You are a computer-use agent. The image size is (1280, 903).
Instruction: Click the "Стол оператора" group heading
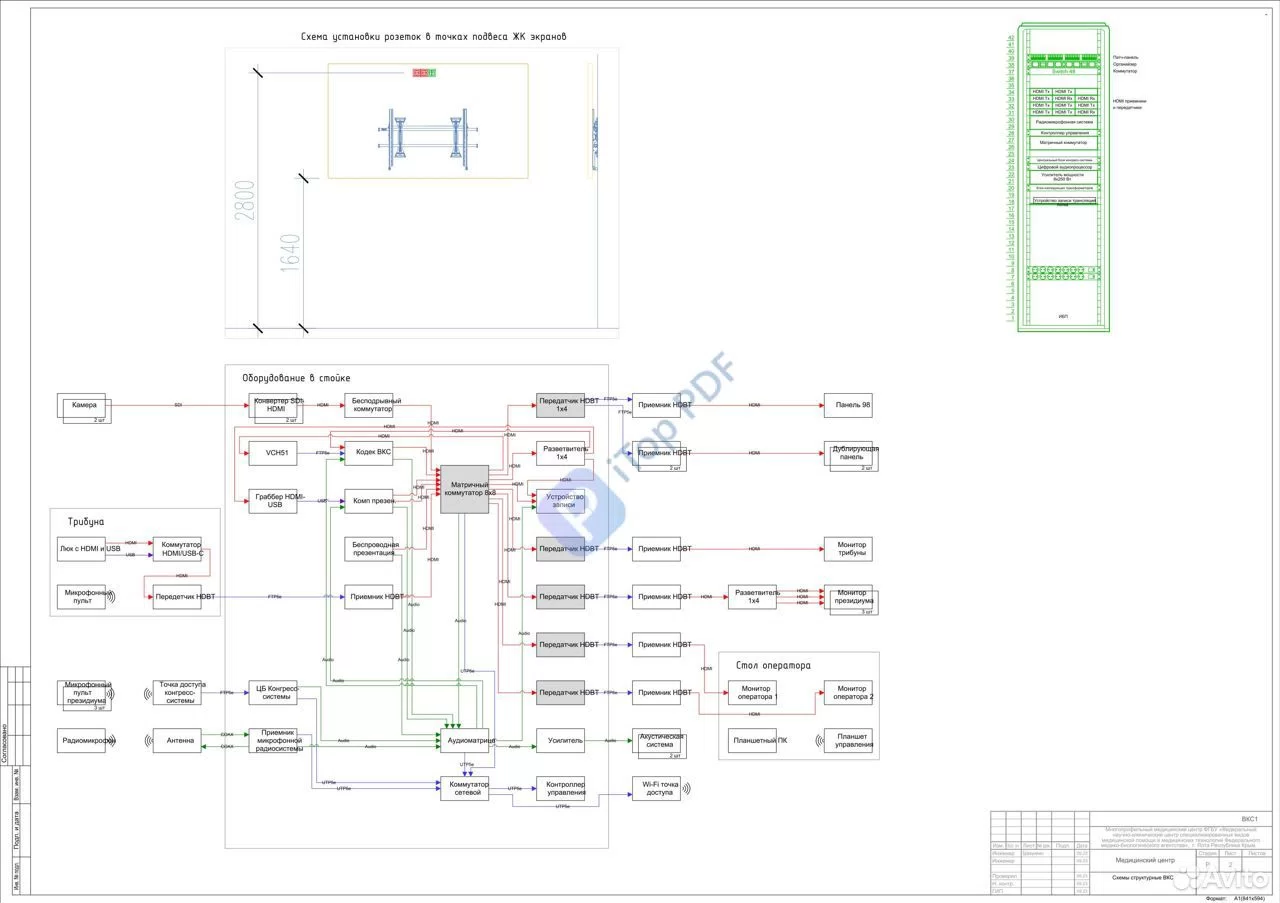coord(773,665)
